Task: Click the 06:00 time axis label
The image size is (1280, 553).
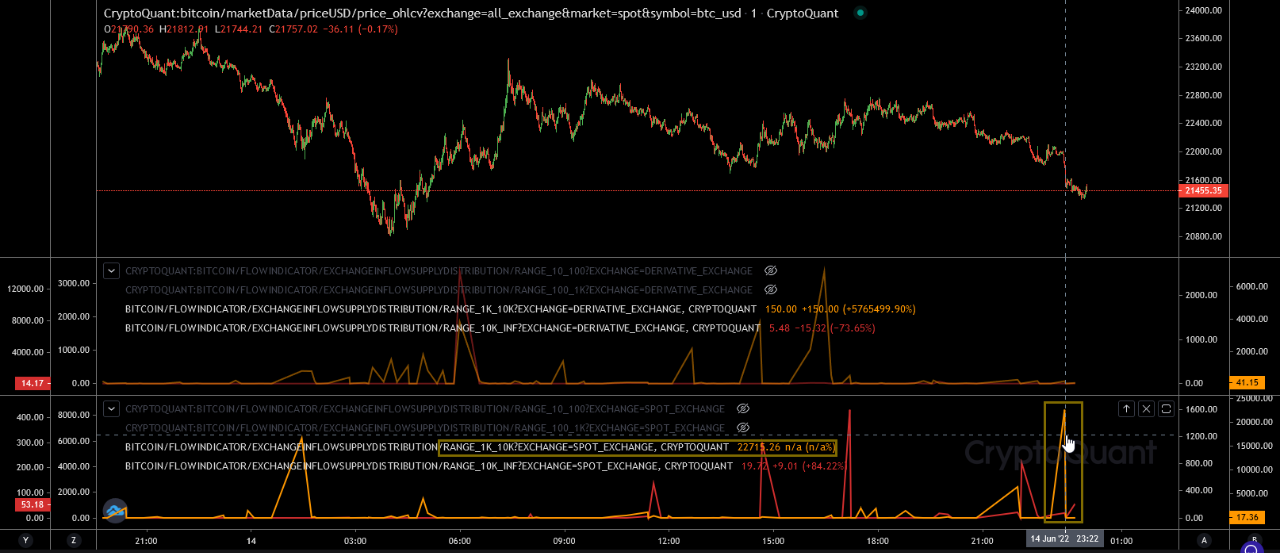Action: (x=460, y=540)
